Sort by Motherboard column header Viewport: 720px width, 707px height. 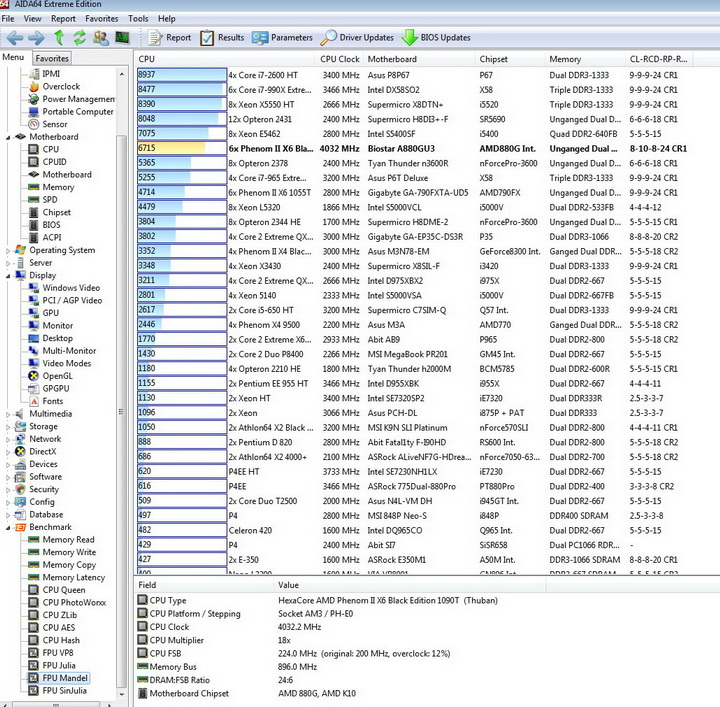click(x=420, y=59)
